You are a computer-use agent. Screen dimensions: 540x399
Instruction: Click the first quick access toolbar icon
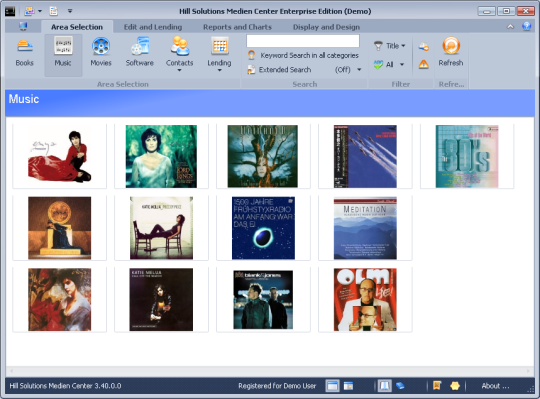tap(30, 11)
